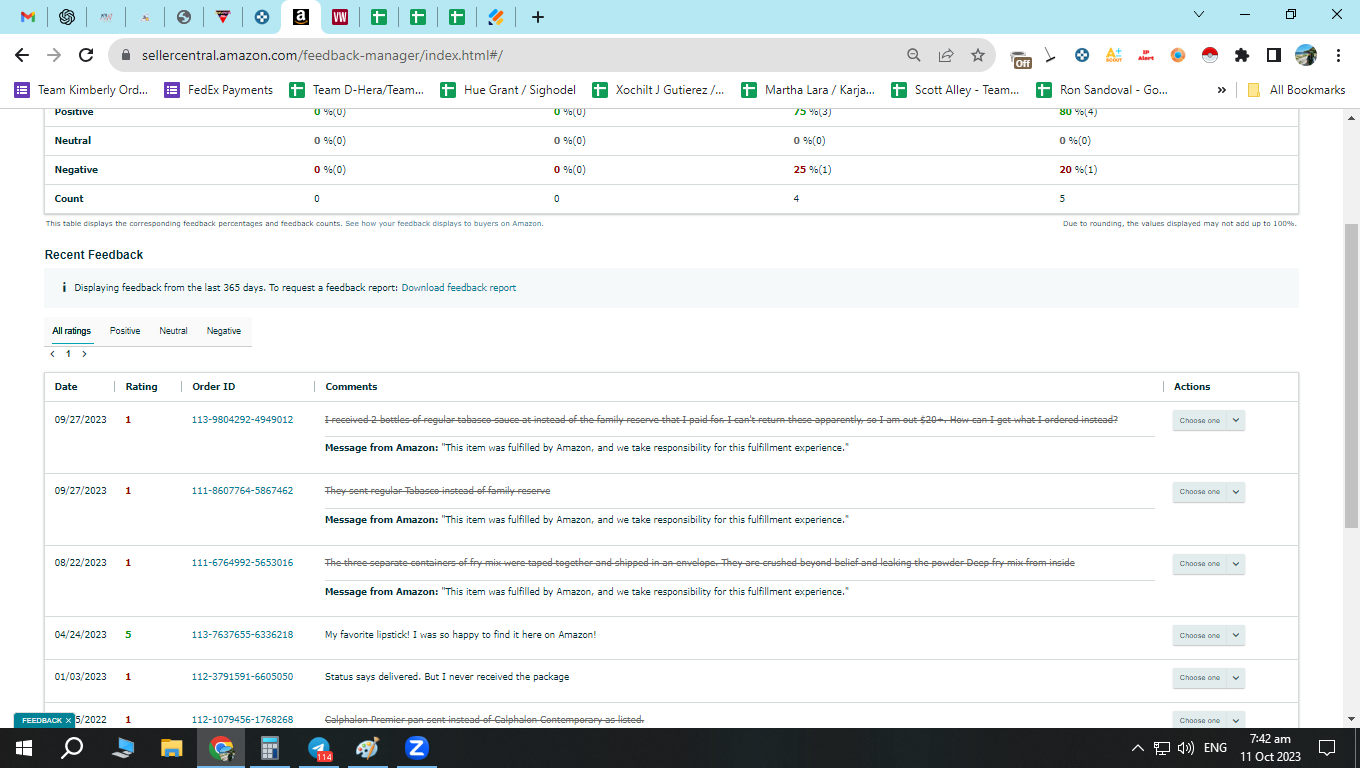This screenshot has width=1360, height=768.
Task: Open Team Kimberly Ord... bookmark
Action: point(81,90)
